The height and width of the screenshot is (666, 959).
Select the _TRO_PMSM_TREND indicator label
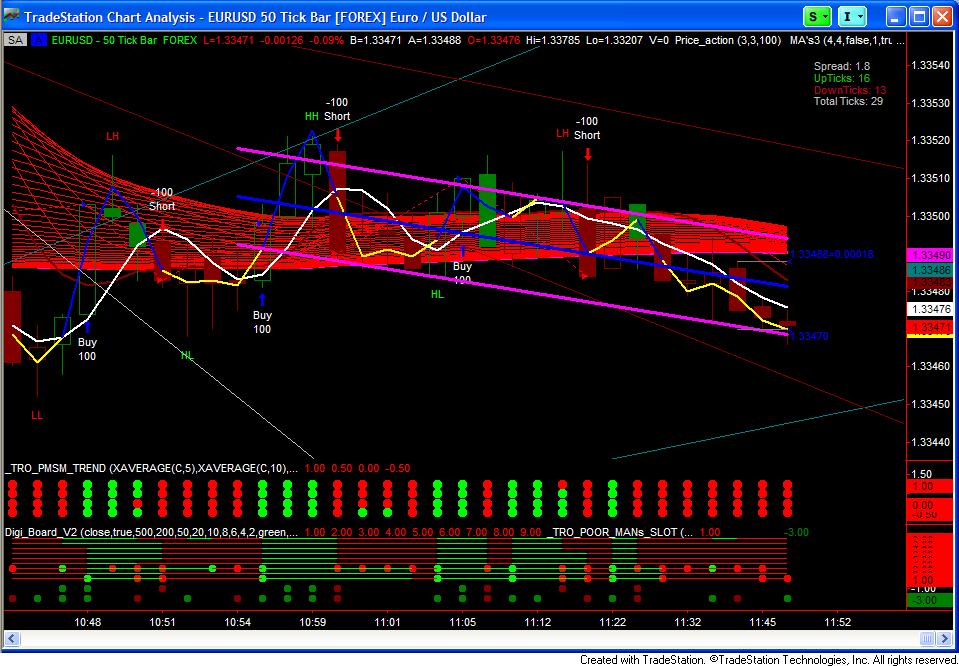153,468
